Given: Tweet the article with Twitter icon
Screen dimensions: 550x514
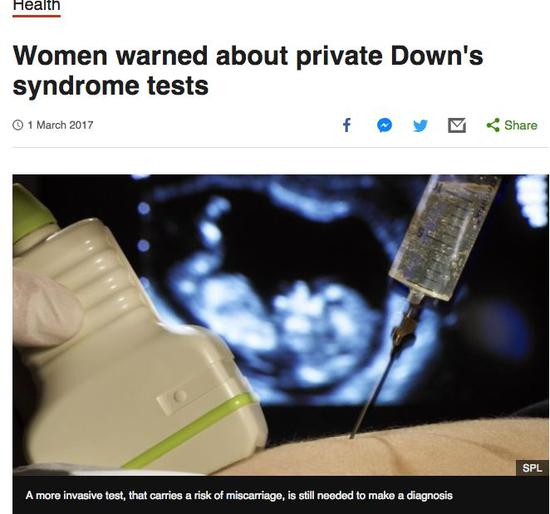Looking at the screenshot, I should click(420, 125).
